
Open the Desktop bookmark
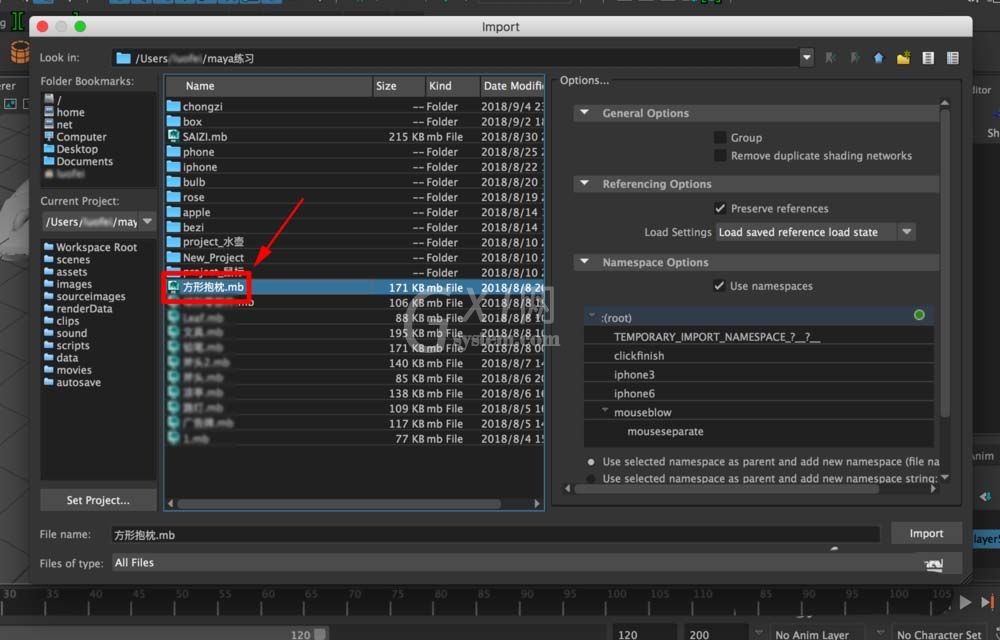click(71, 149)
